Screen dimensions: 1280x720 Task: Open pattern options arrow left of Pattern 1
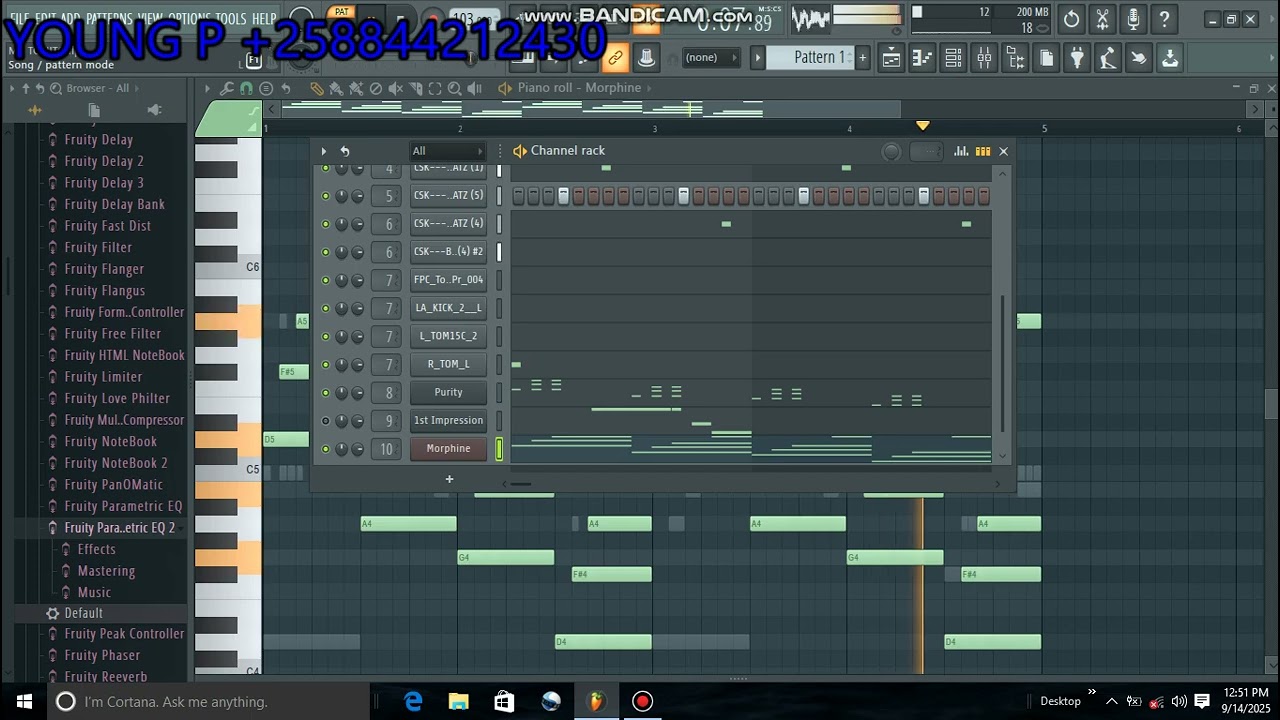(x=758, y=58)
